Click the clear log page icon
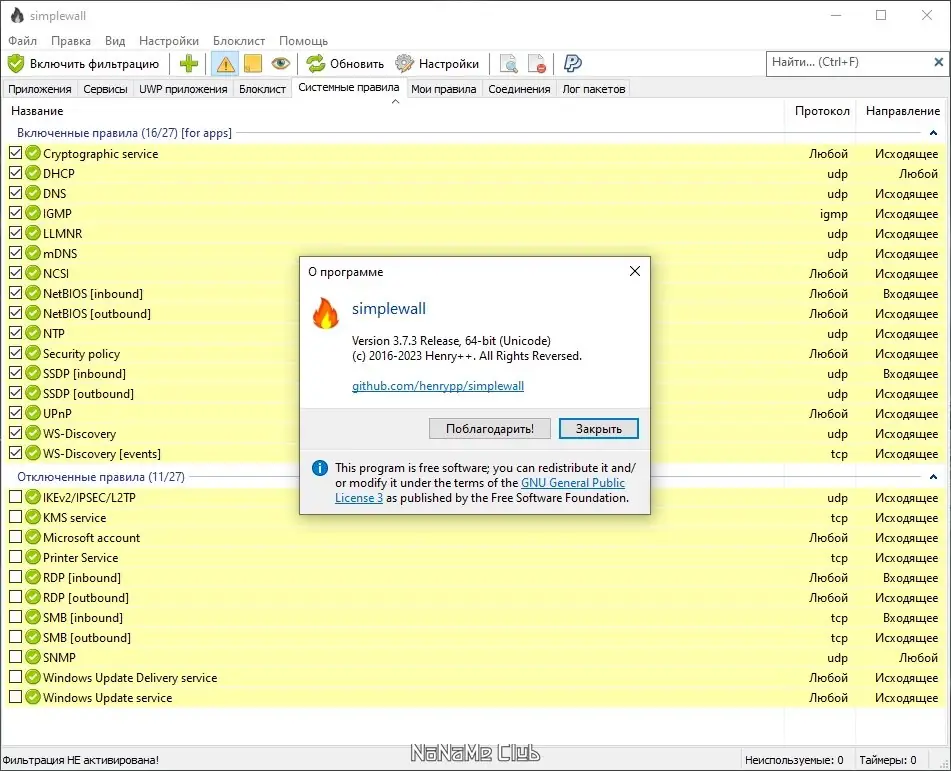Image resolution: width=951 pixels, height=771 pixels. click(x=536, y=63)
